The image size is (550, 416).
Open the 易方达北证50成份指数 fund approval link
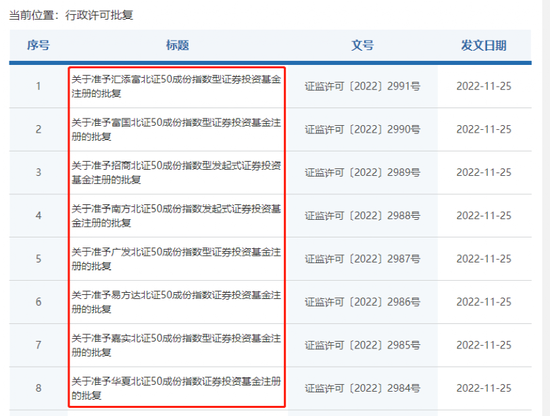pos(176,302)
